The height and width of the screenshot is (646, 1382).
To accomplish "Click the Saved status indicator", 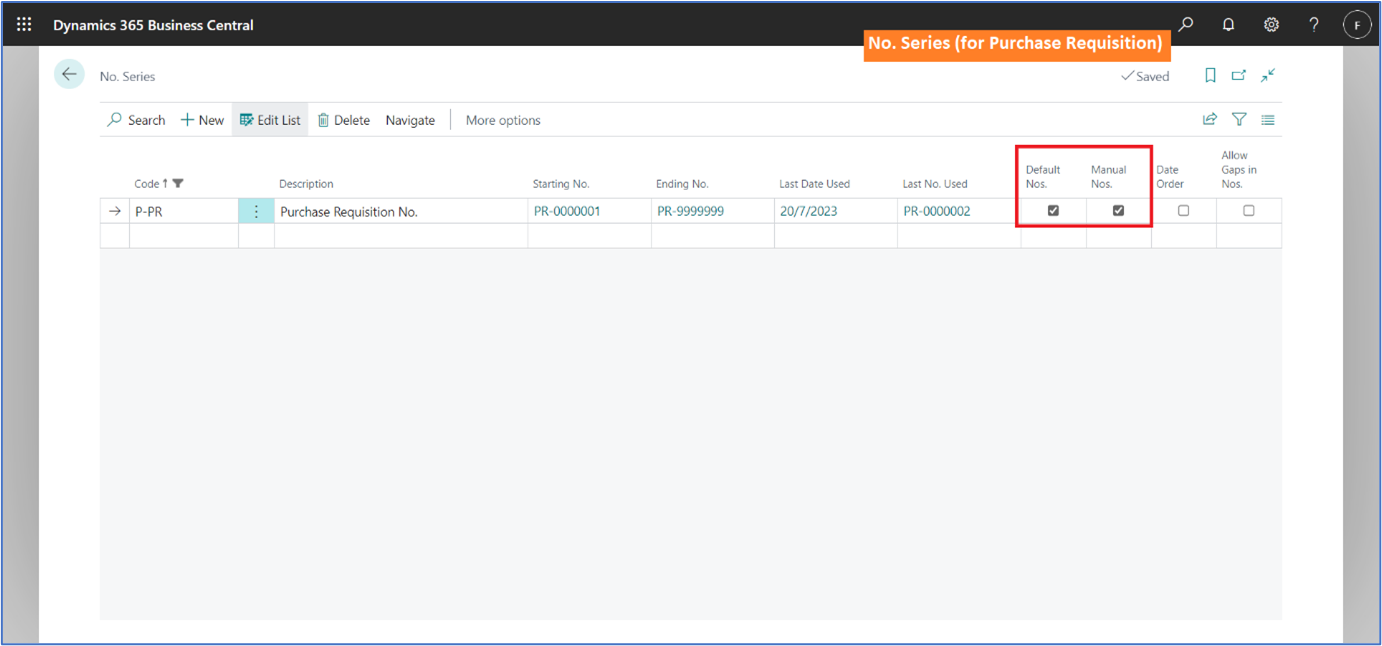I will coord(1145,76).
